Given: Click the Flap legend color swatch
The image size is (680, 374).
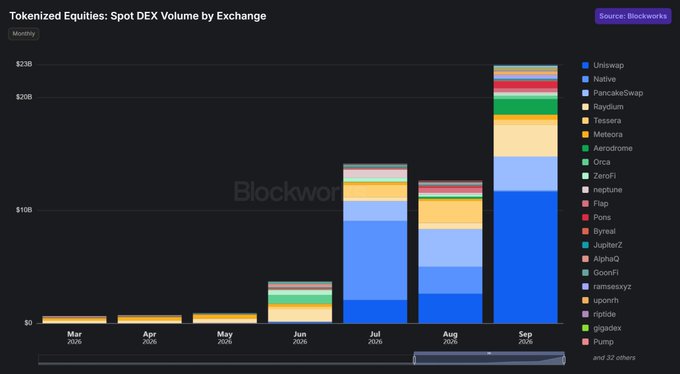Looking at the screenshot, I should tap(585, 203).
